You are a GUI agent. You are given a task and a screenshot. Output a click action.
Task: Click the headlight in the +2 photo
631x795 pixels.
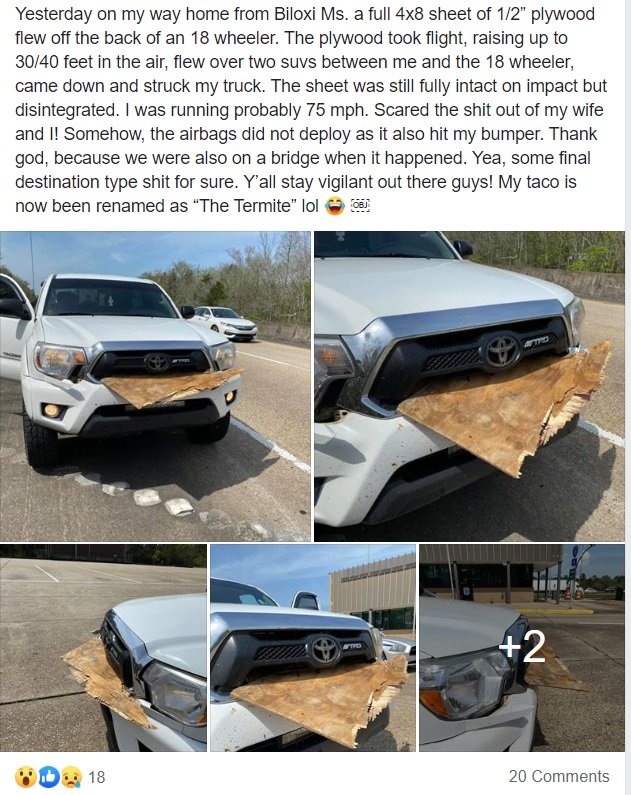pyautogui.click(x=465, y=683)
